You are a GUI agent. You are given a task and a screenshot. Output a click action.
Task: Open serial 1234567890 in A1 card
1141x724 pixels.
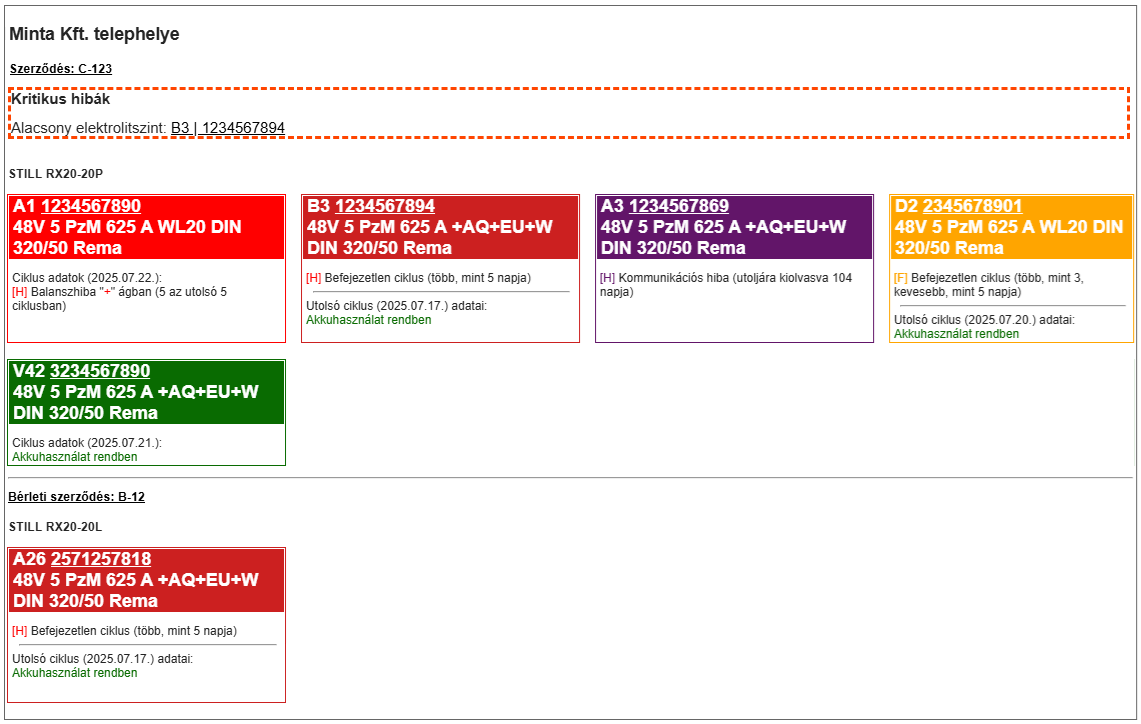[x=90, y=206]
